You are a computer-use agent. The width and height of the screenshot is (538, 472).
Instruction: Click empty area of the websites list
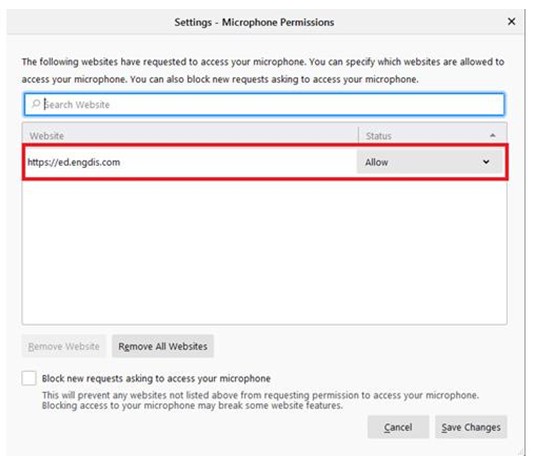pos(264,252)
